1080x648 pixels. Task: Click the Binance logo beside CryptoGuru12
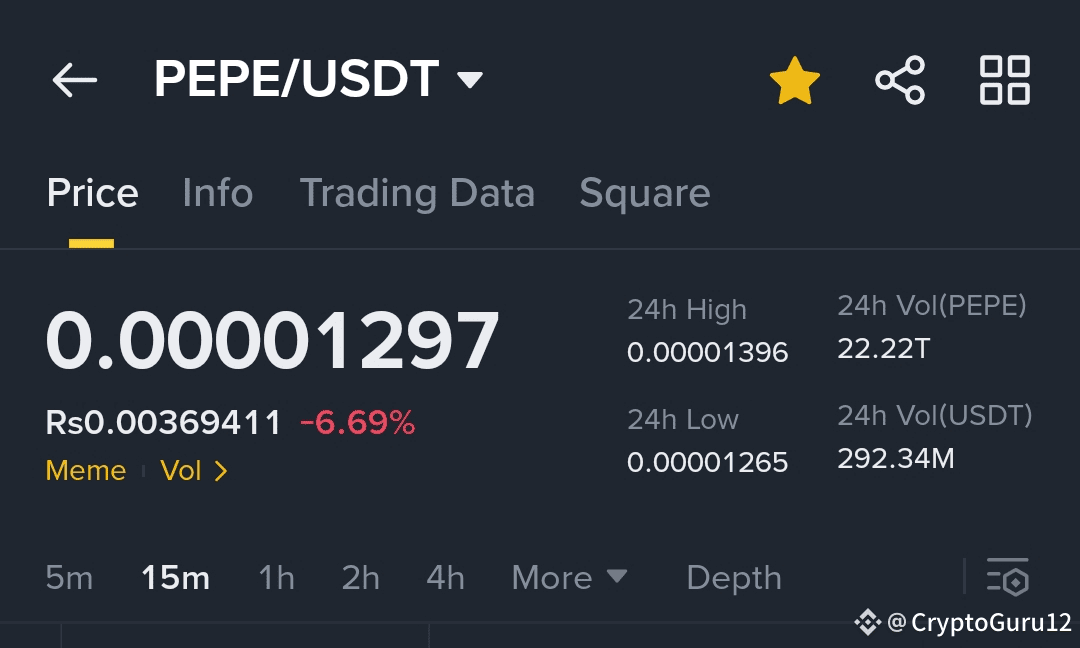pos(868,623)
